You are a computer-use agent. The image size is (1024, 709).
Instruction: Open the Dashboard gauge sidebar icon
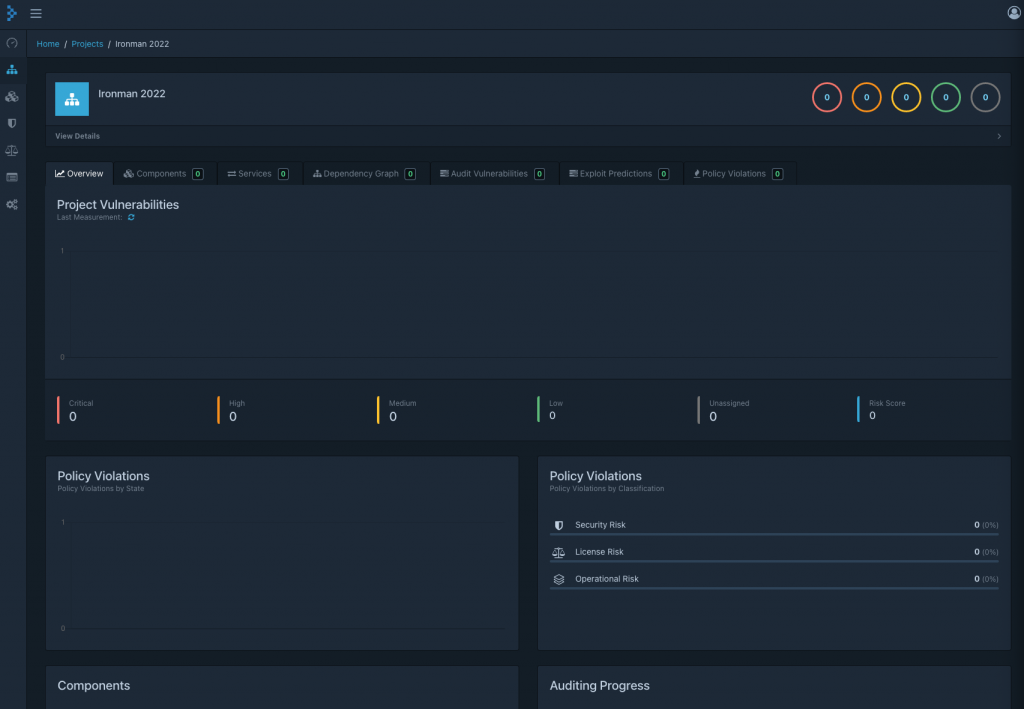point(12,43)
